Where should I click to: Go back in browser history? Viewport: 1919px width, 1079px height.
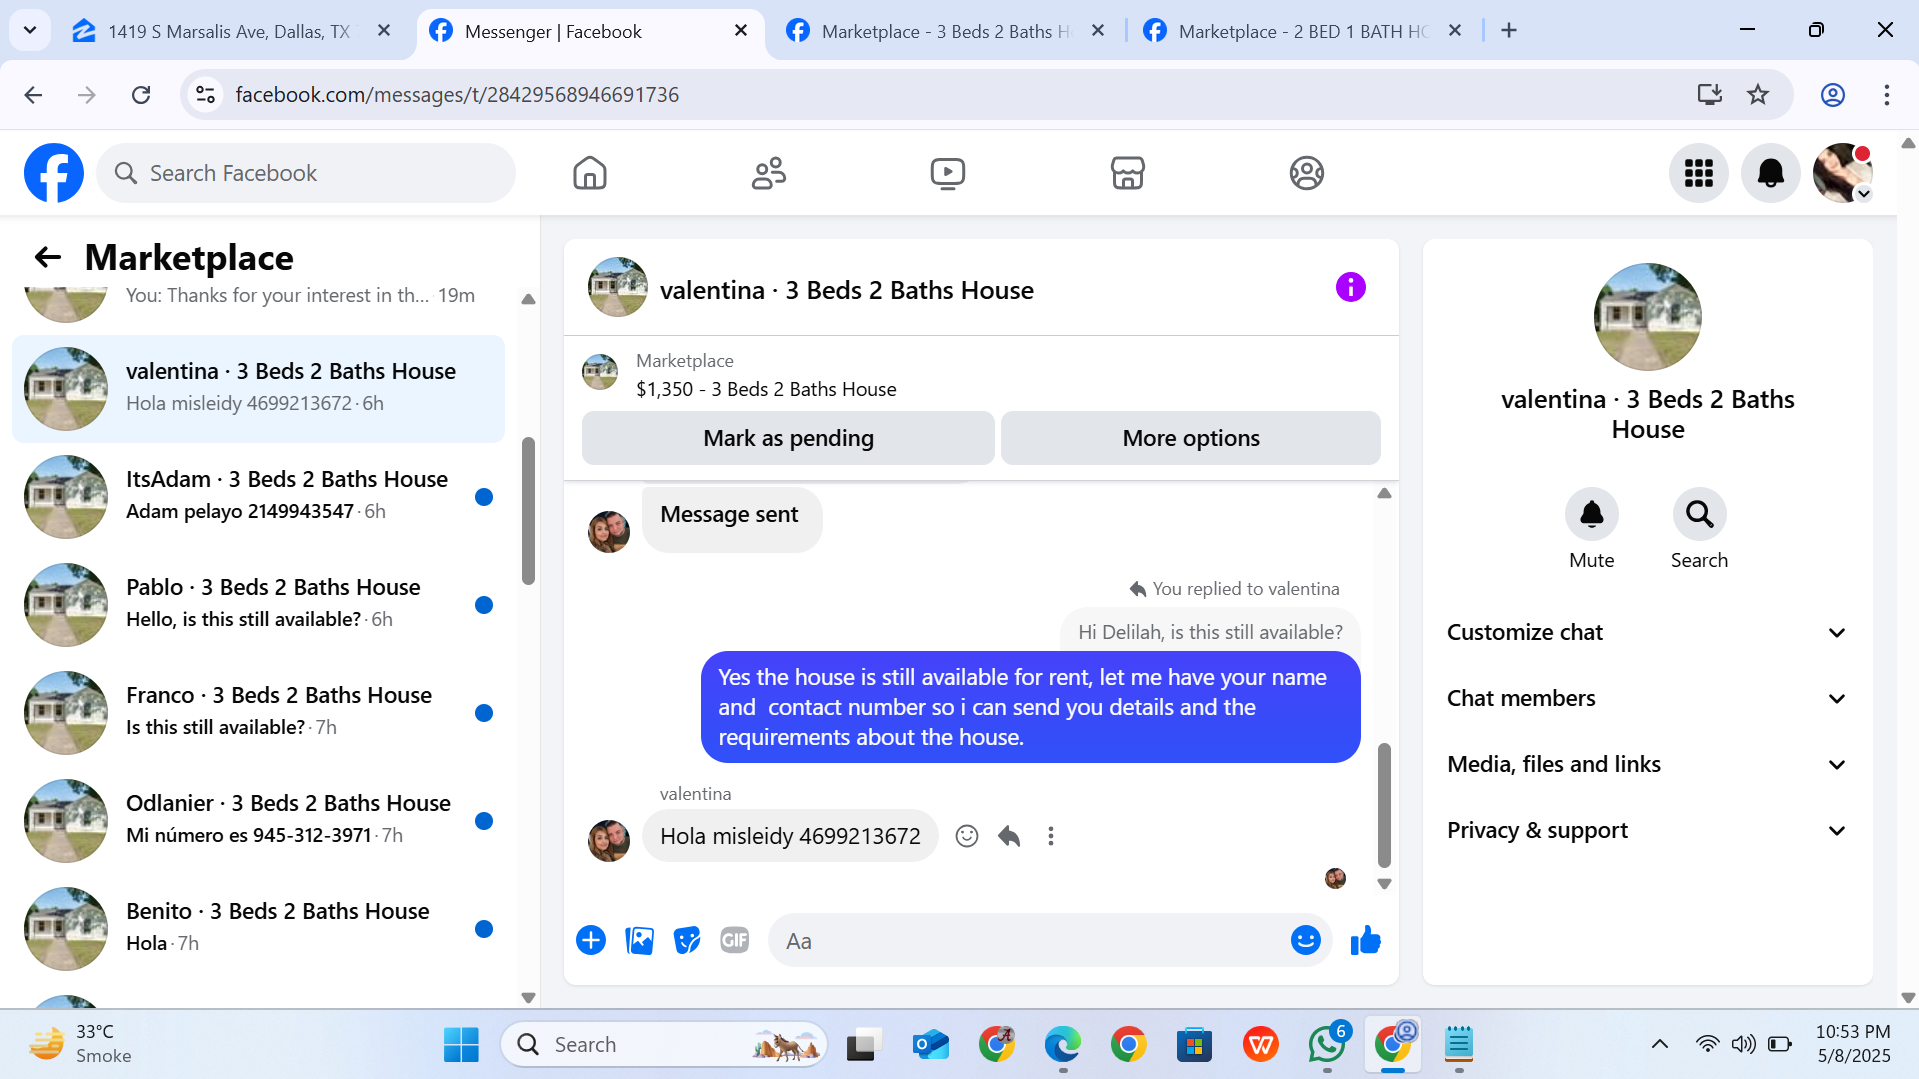33,94
